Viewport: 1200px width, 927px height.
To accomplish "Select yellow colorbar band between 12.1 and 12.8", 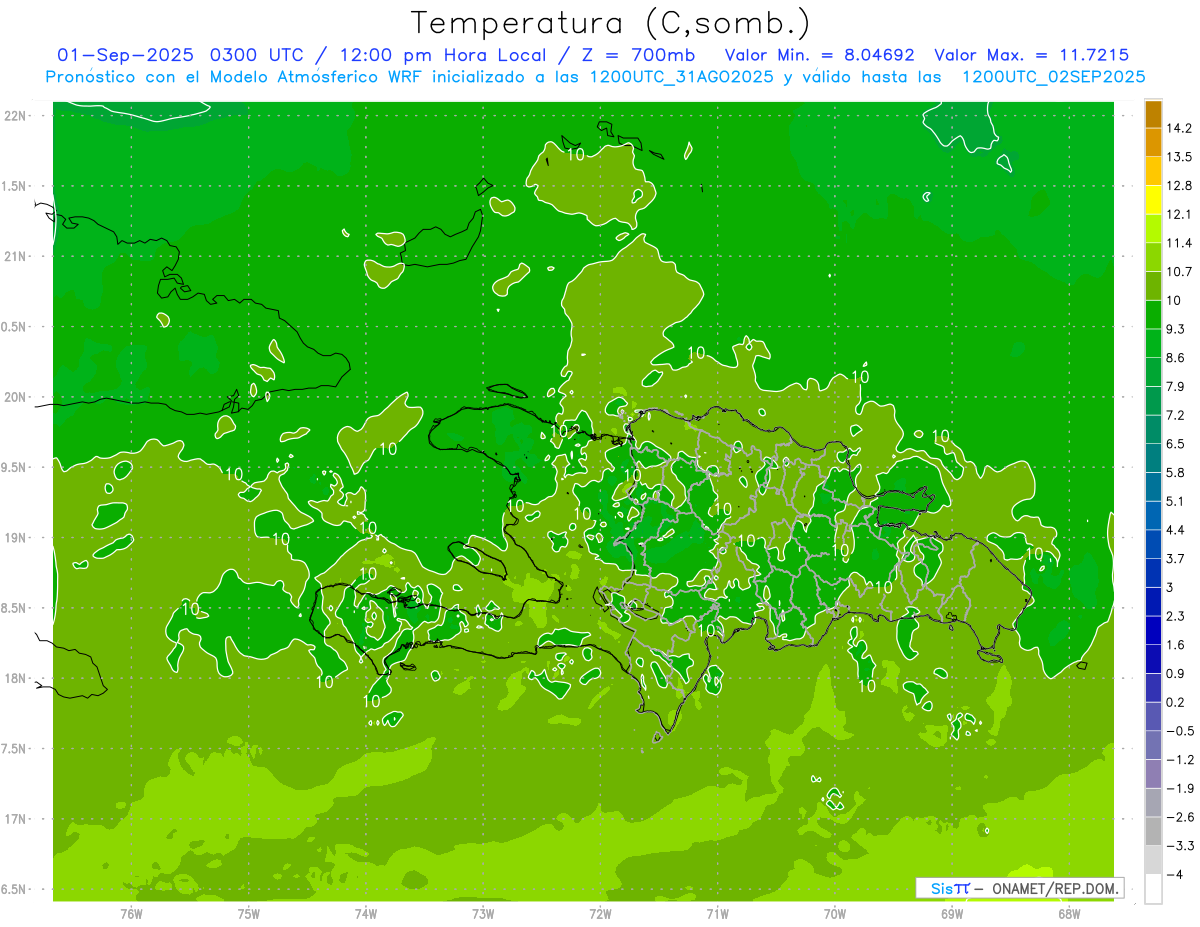I will pyautogui.click(x=1153, y=200).
